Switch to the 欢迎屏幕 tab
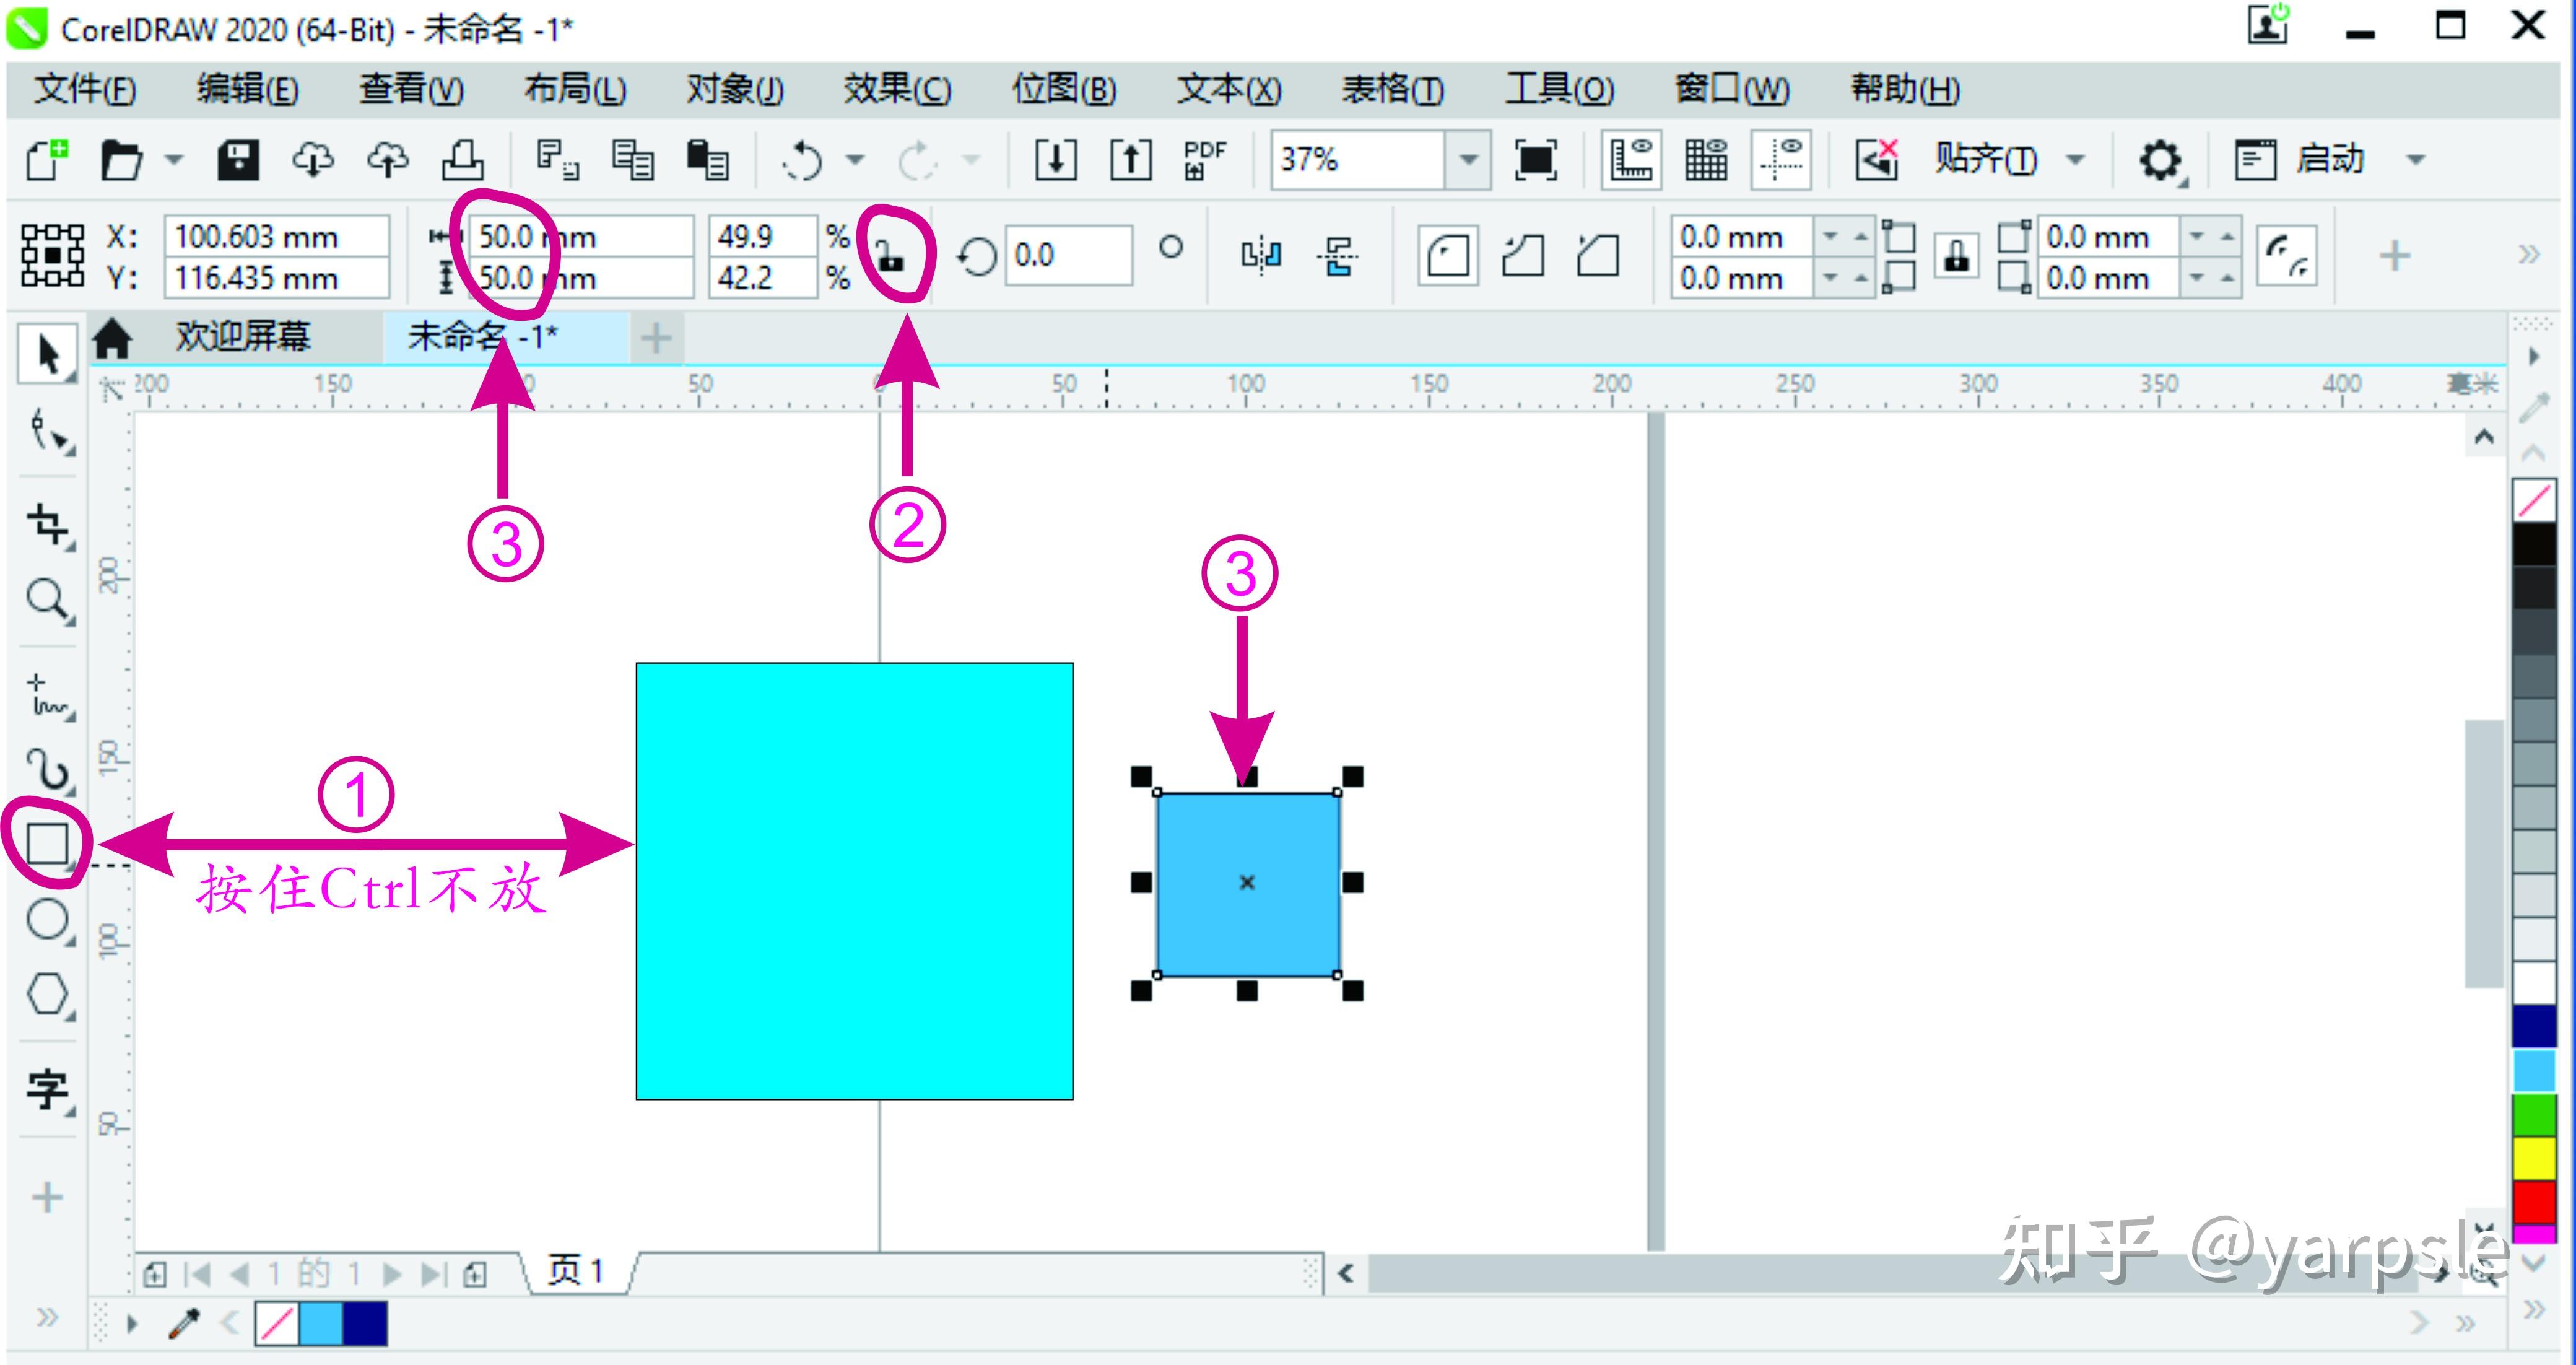The height and width of the screenshot is (1365, 2576). (243, 337)
